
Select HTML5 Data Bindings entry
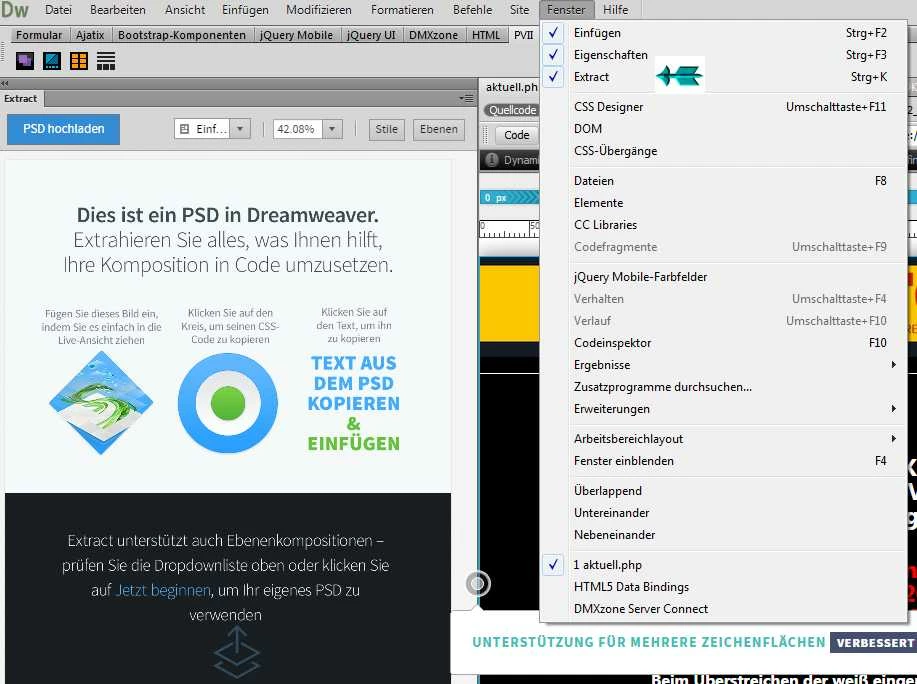(x=723, y=586)
